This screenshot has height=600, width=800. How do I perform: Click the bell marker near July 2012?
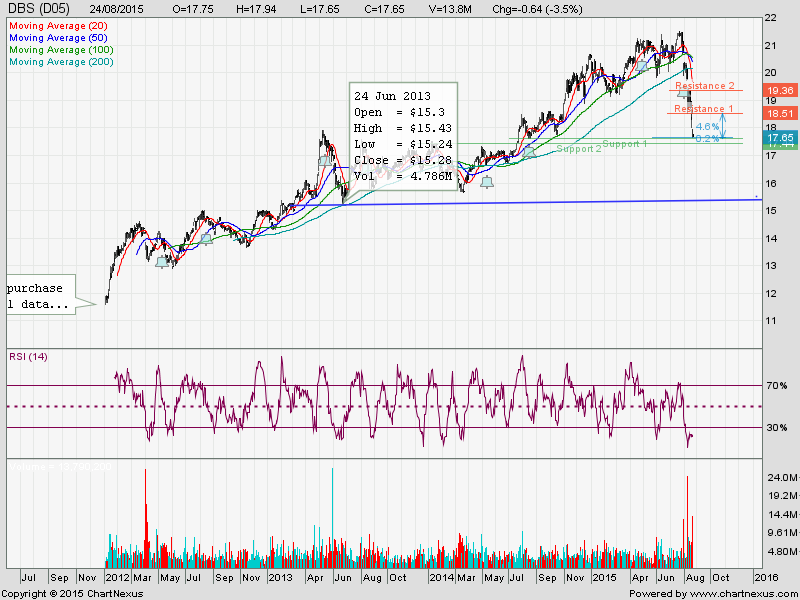click(206, 238)
